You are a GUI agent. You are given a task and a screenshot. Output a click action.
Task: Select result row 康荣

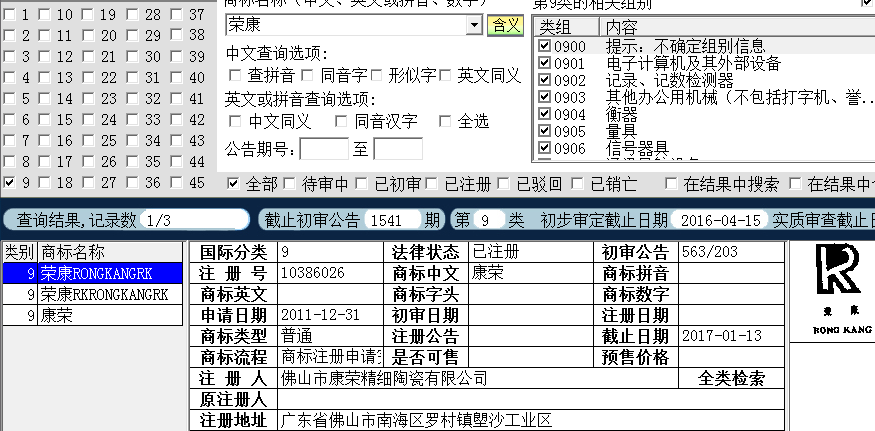[x=93, y=315]
